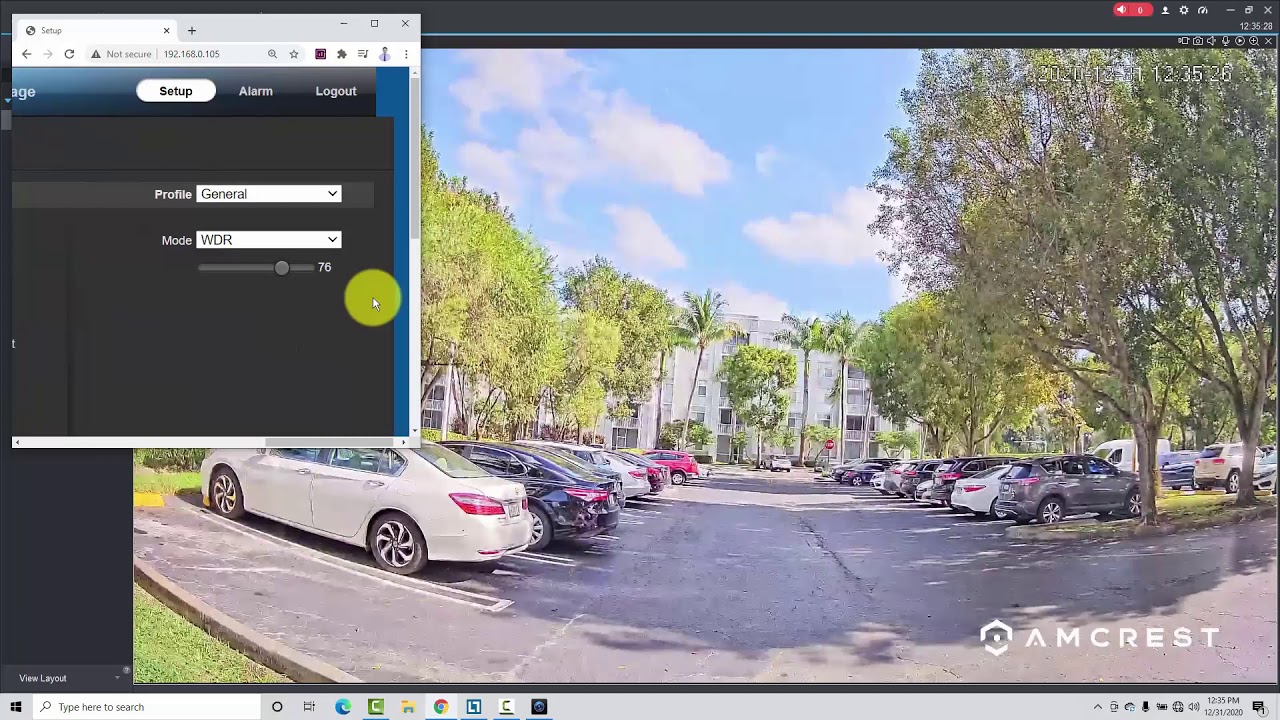This screenshot has height=720, width=1280.
Task: Open the Windows Start menu
Action: [15, 707]
